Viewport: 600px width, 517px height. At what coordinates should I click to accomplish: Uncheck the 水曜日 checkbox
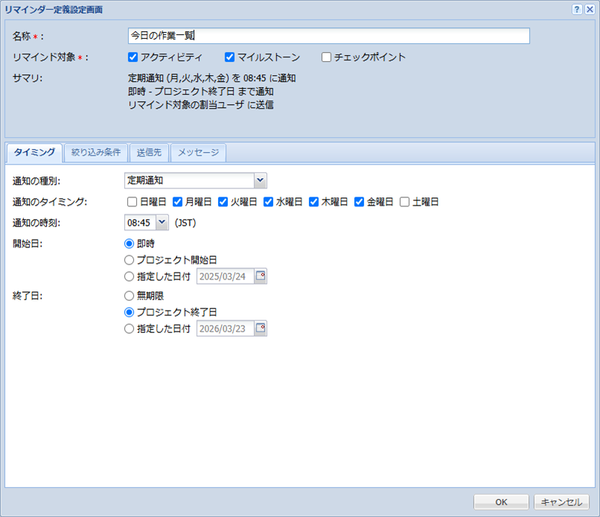(x=269, y=201)
